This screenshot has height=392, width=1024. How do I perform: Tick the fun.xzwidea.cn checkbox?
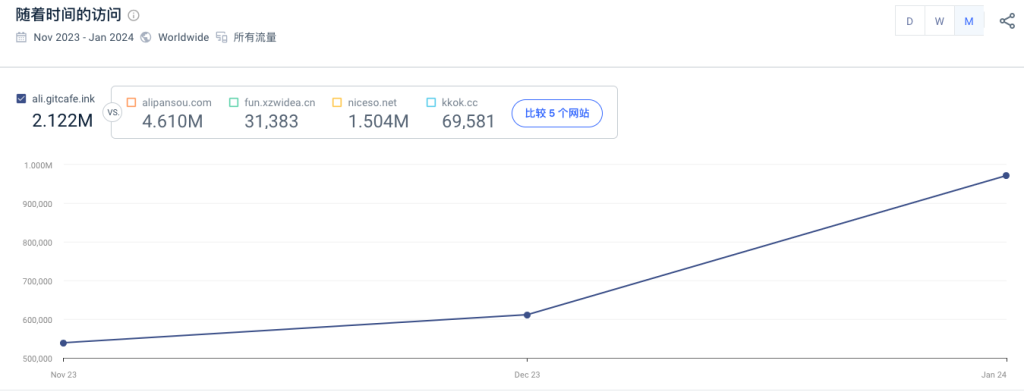click(234, 103)
